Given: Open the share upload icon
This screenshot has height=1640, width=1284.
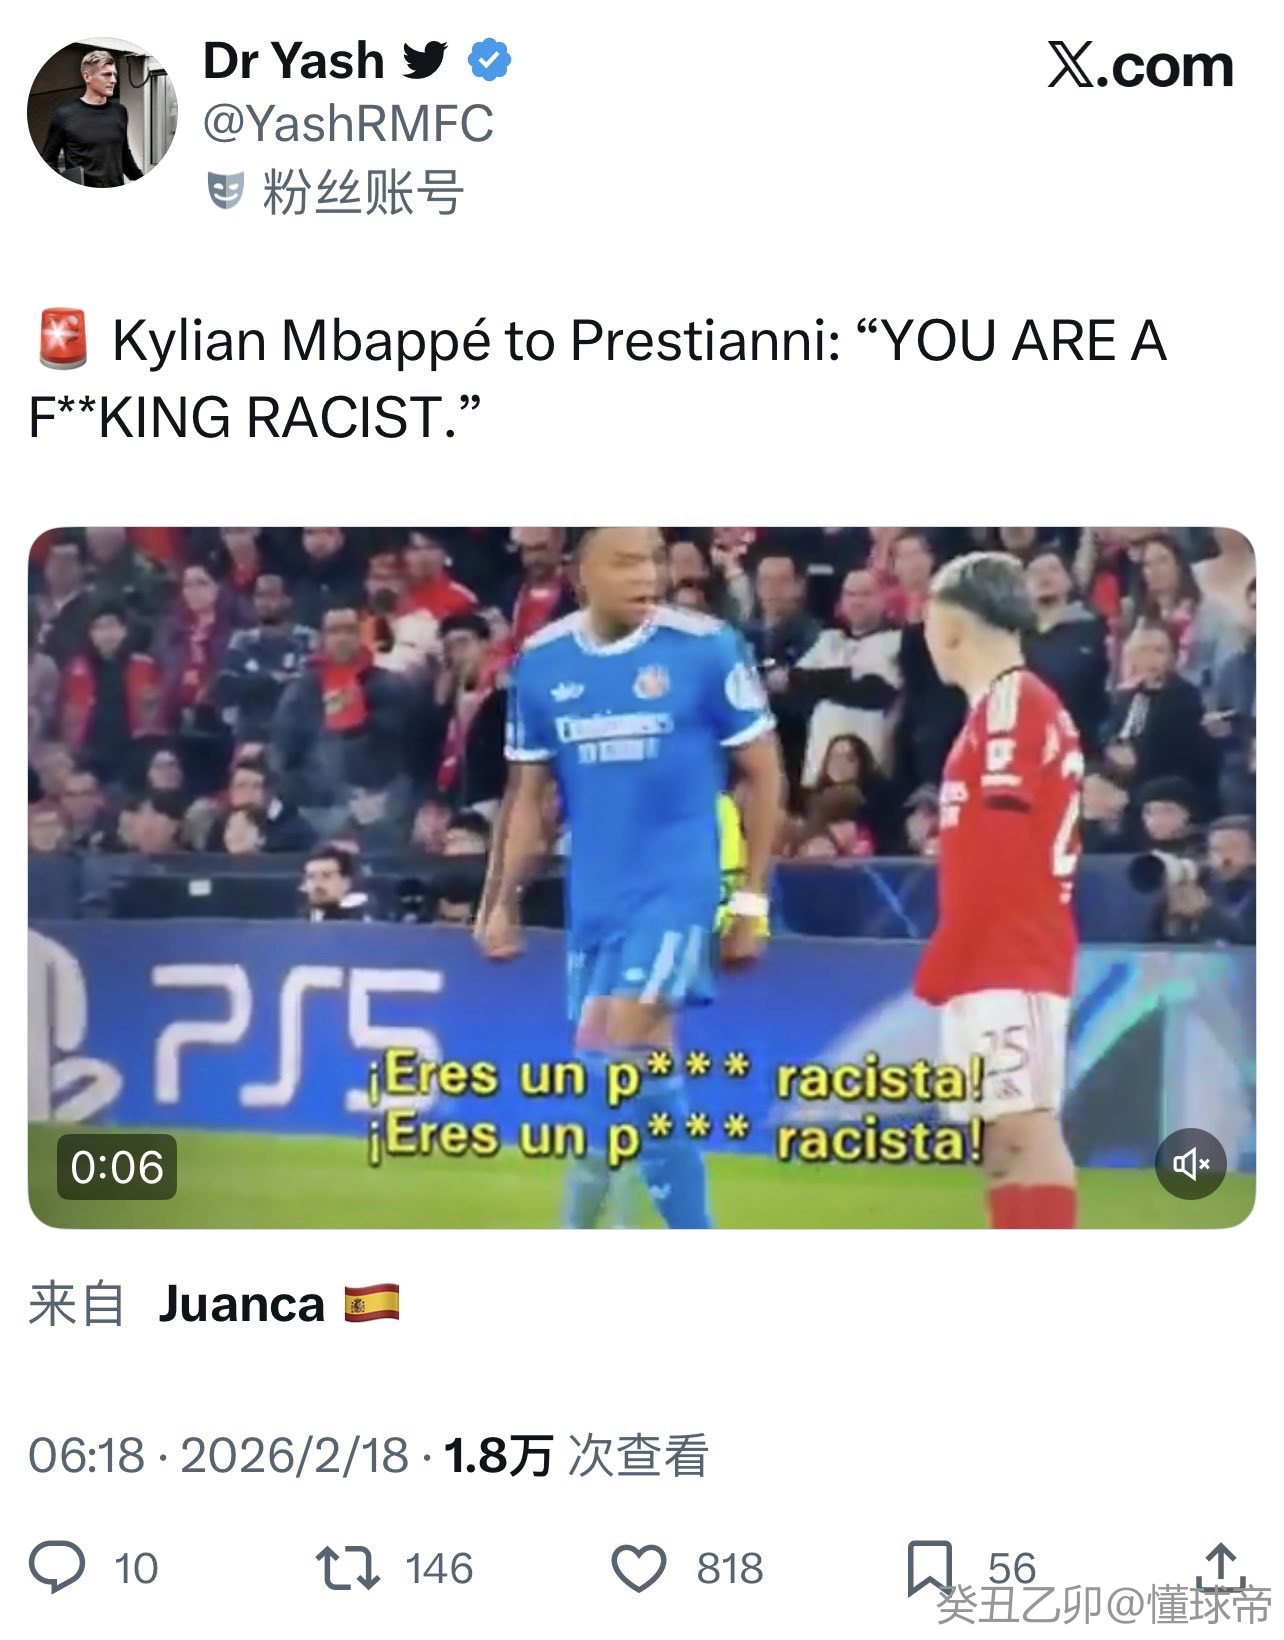Looking at the screenshot, I should [x=1220, y=1567].
